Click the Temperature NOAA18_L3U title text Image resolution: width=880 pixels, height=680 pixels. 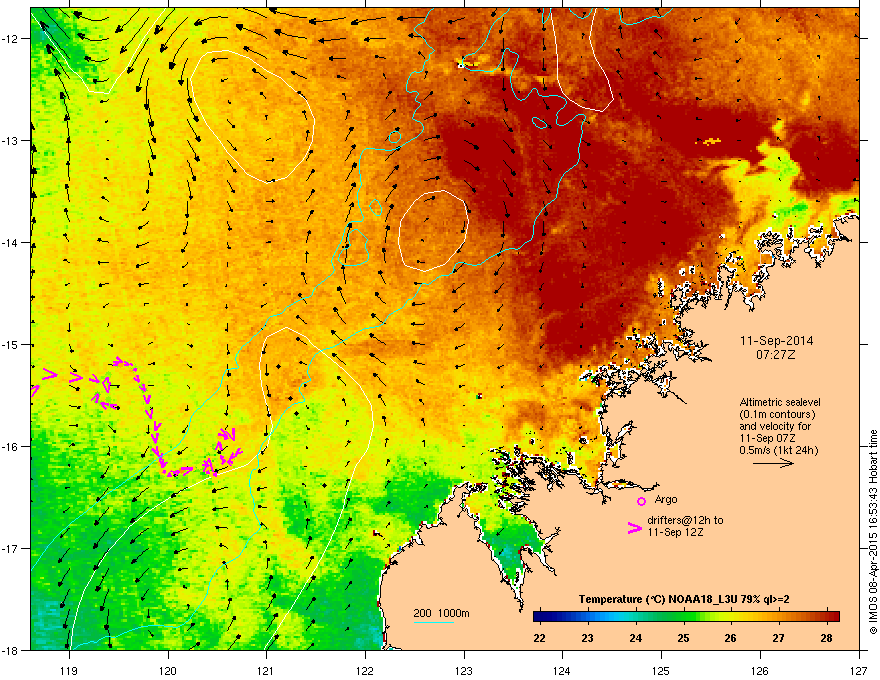tap(684, 600)
